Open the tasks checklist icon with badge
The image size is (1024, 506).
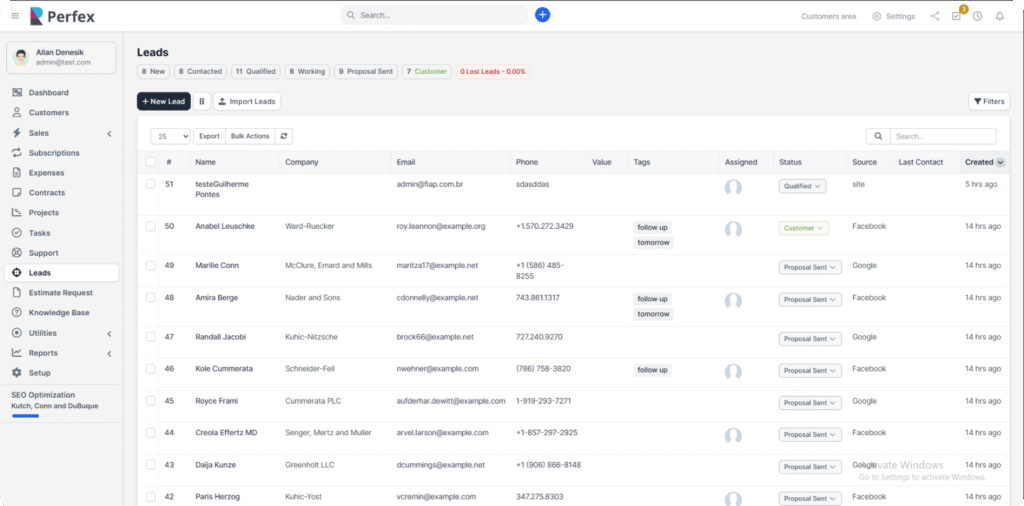(957, 16)
